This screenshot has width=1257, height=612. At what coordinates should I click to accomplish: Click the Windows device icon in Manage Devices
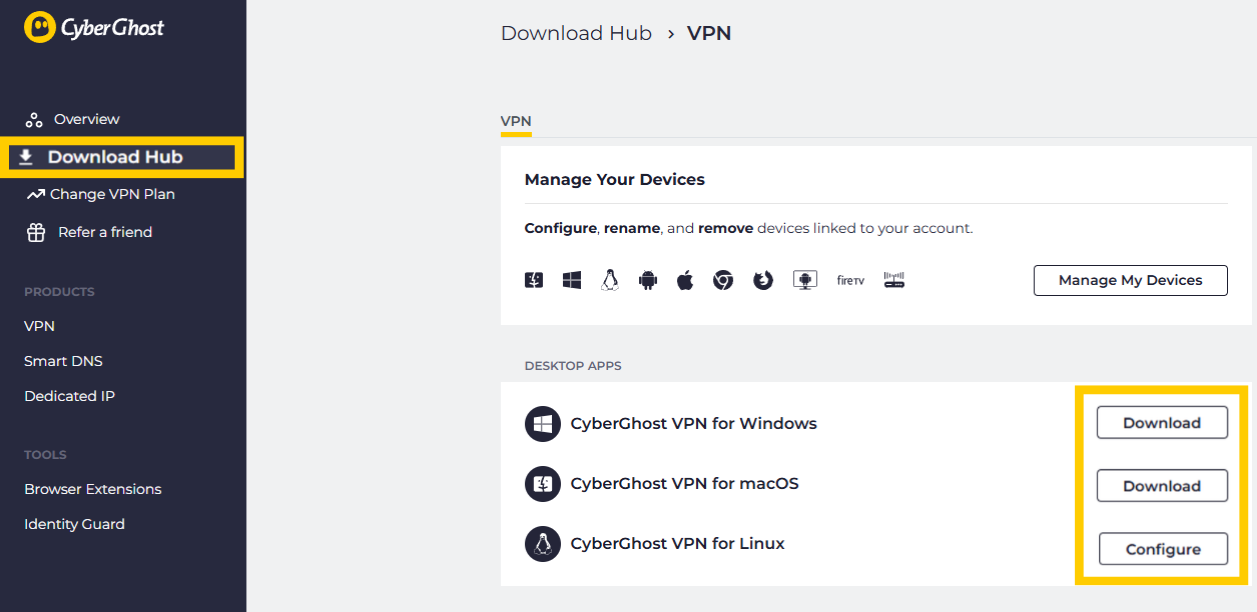click(572, 280)
